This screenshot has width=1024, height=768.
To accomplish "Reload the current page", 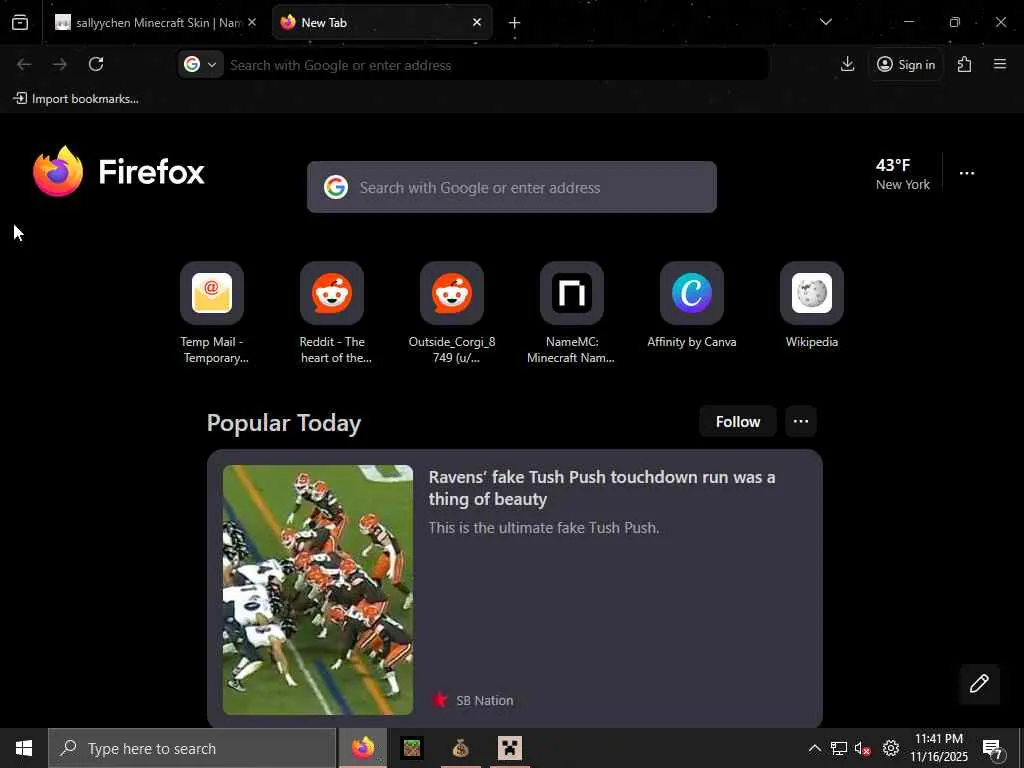I will click(x=96, y=64).
